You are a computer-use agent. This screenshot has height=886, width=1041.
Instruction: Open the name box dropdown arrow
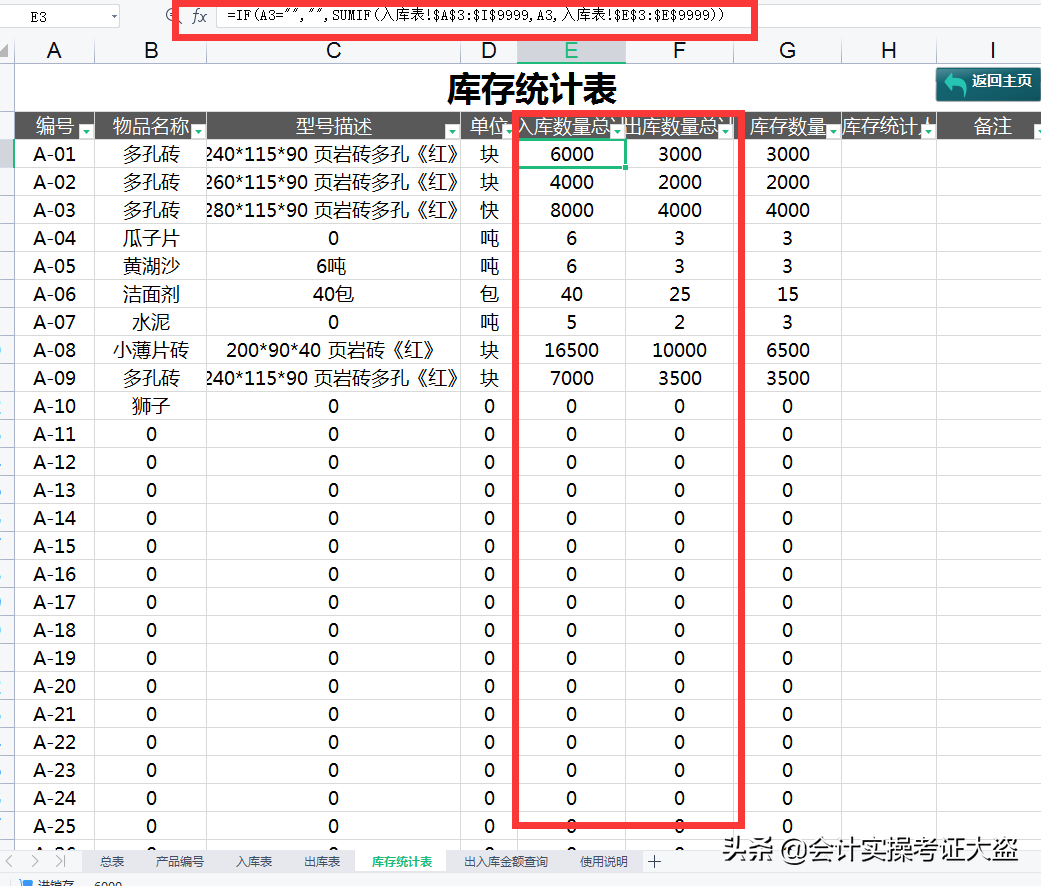pyautogui.click(x=114, y=17)
